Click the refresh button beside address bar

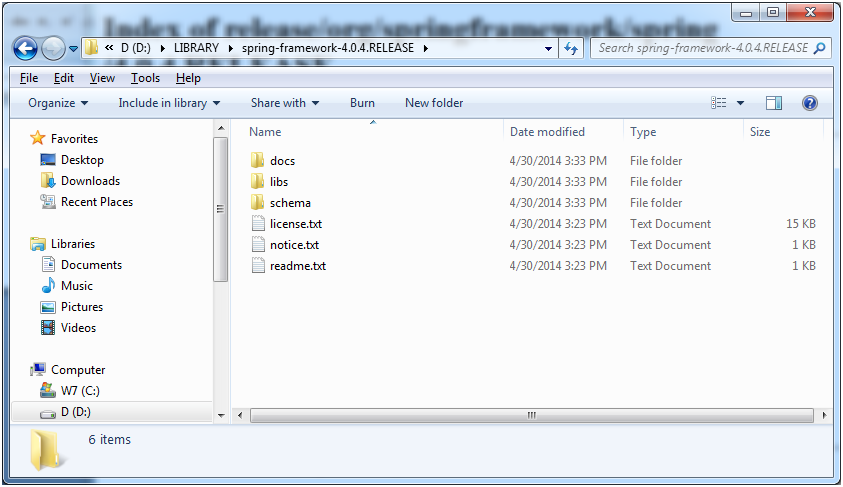coord(570,48)
